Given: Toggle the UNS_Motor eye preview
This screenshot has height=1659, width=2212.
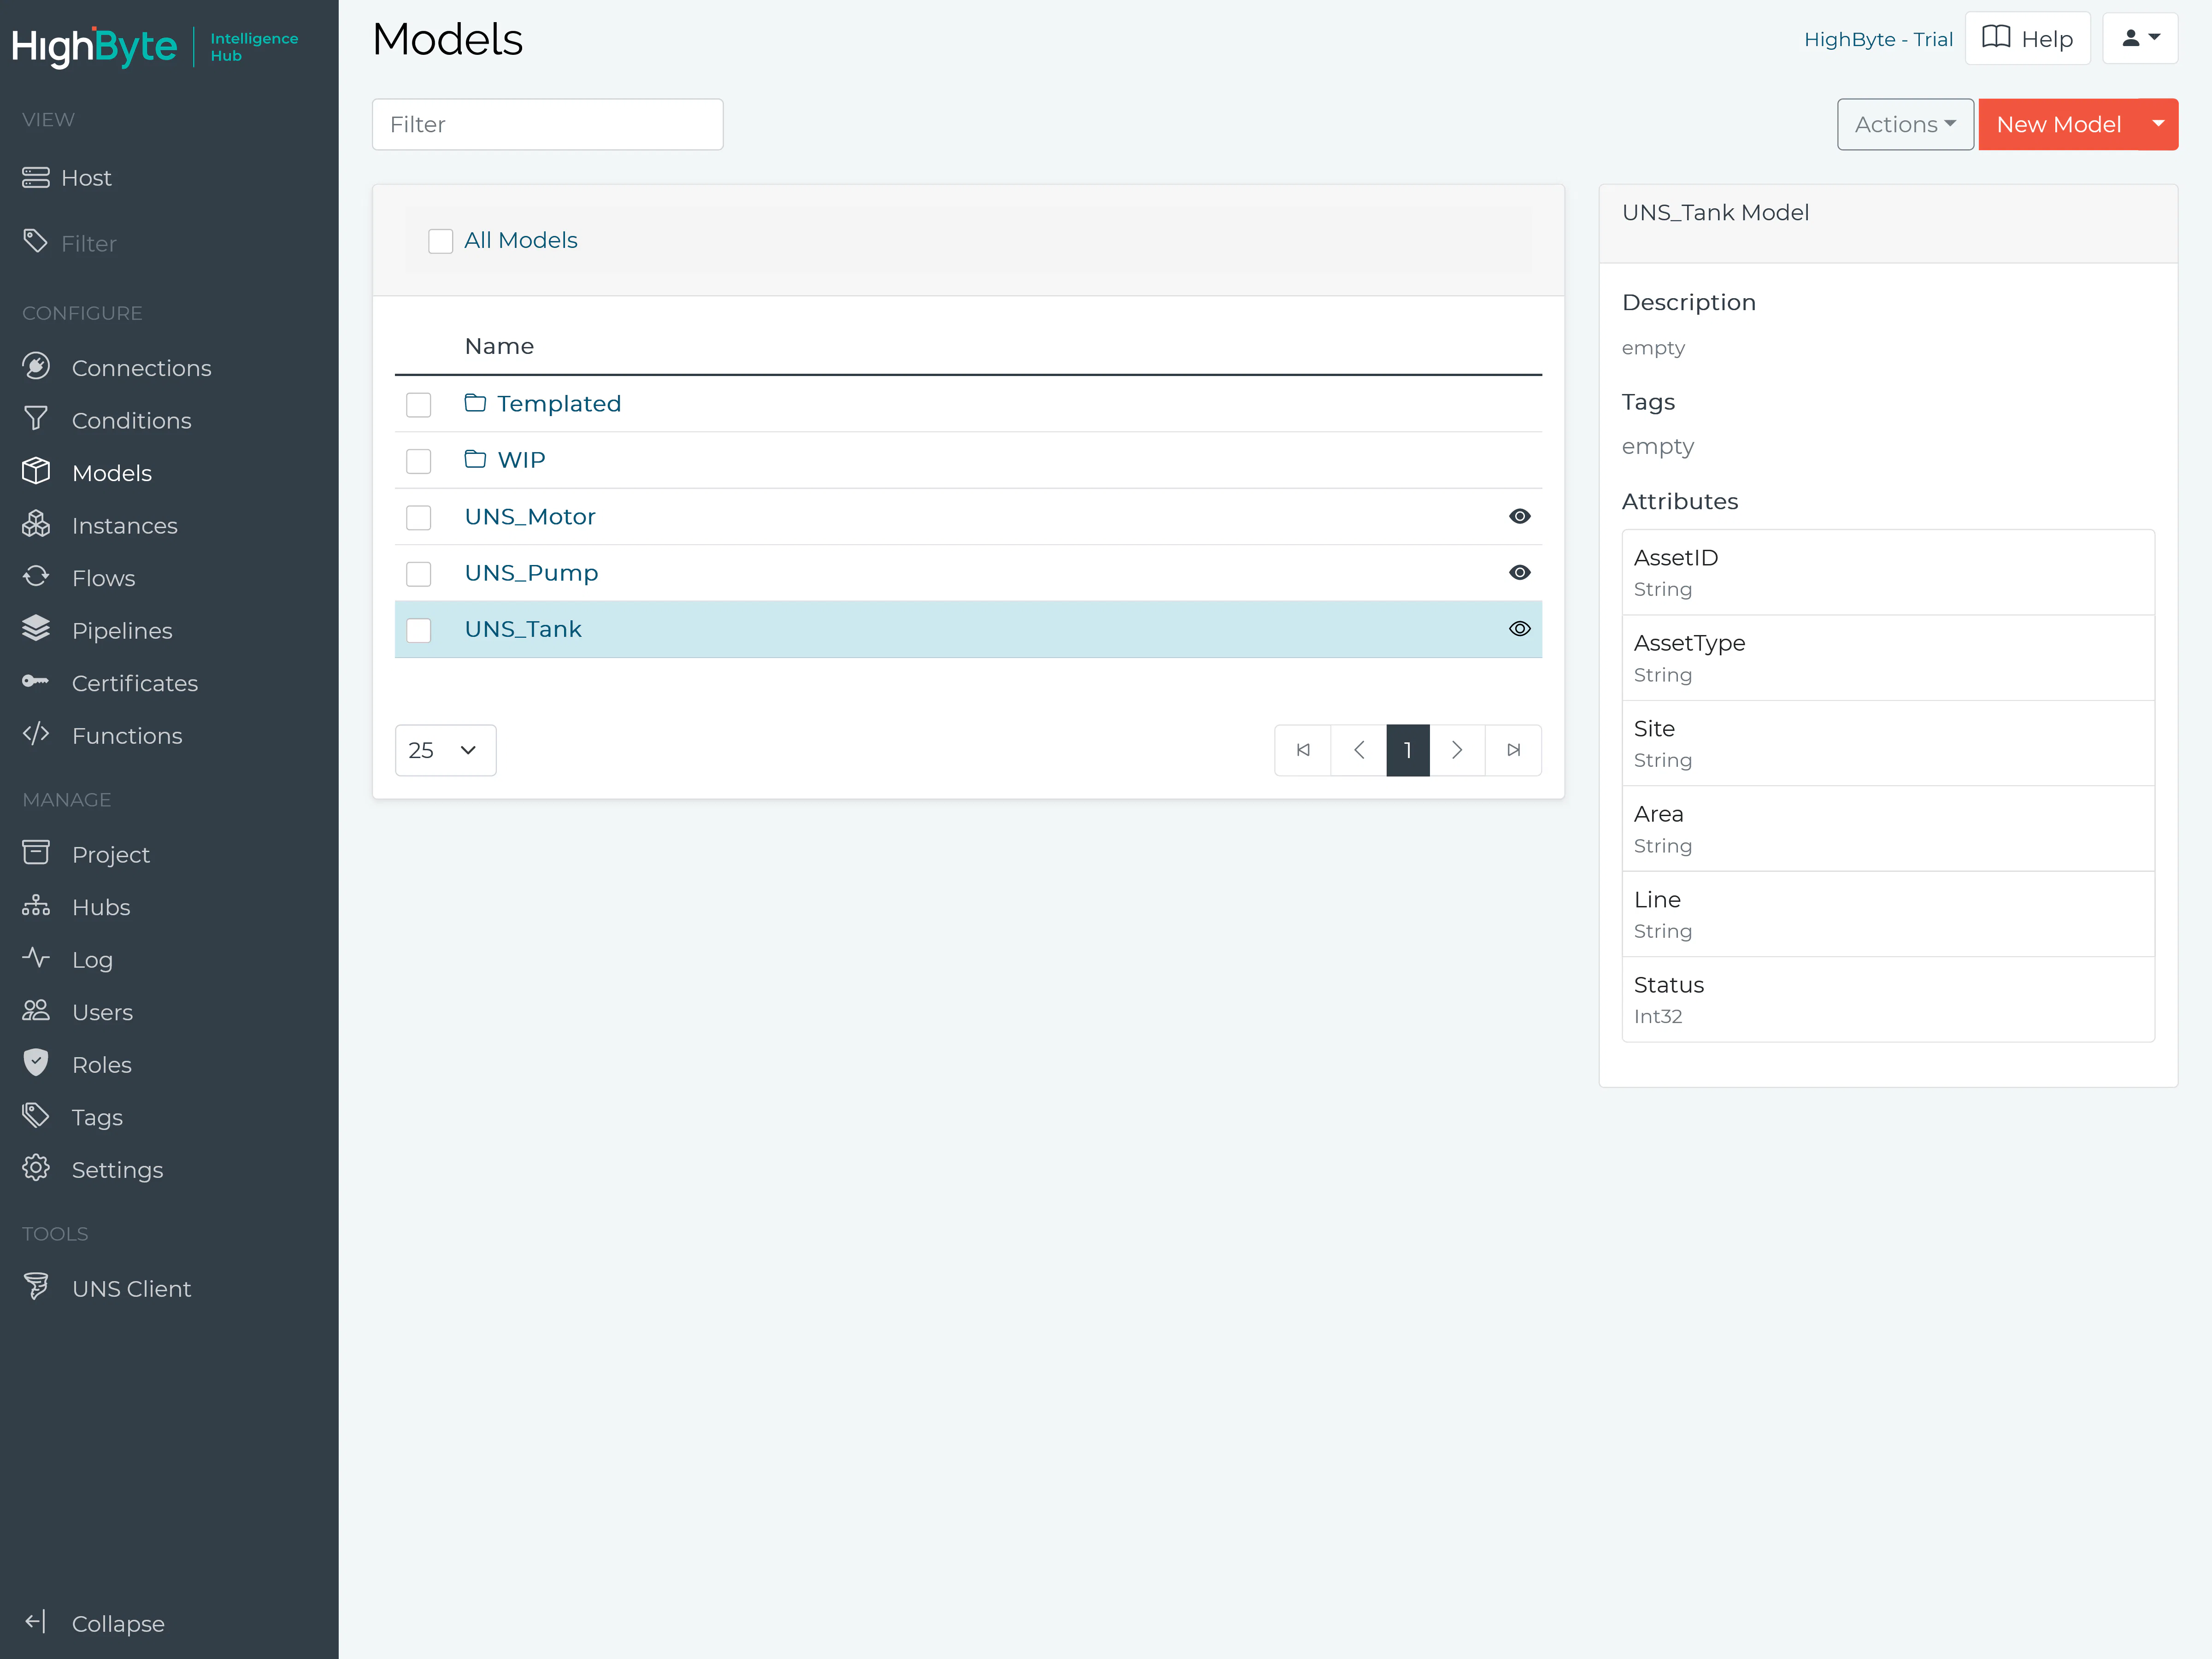Looking at the screenshot, I should [x=1519, y=516].
